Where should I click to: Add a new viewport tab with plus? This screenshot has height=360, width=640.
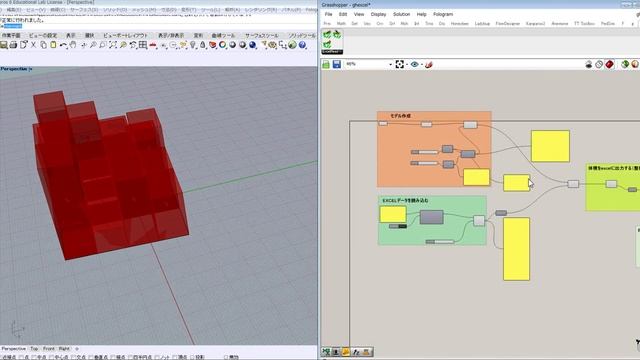click(77, 349)
